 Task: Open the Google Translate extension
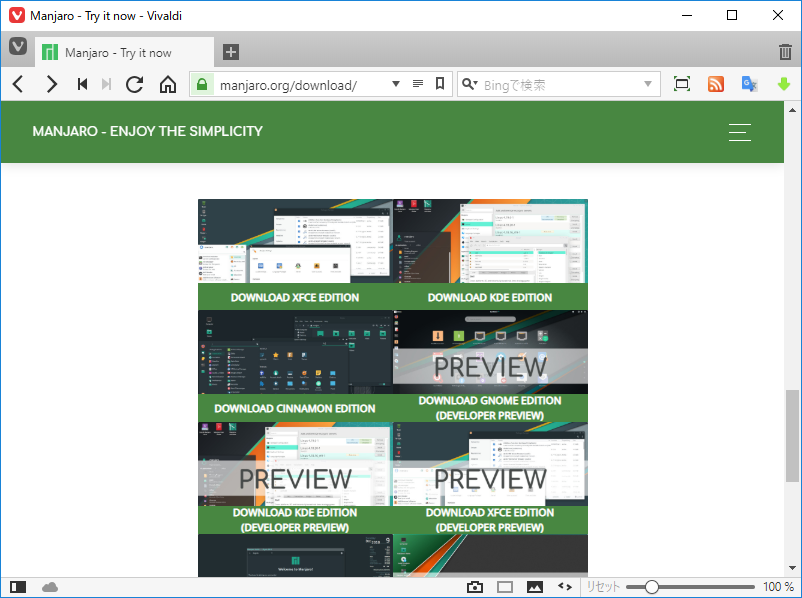pos(749,84)
